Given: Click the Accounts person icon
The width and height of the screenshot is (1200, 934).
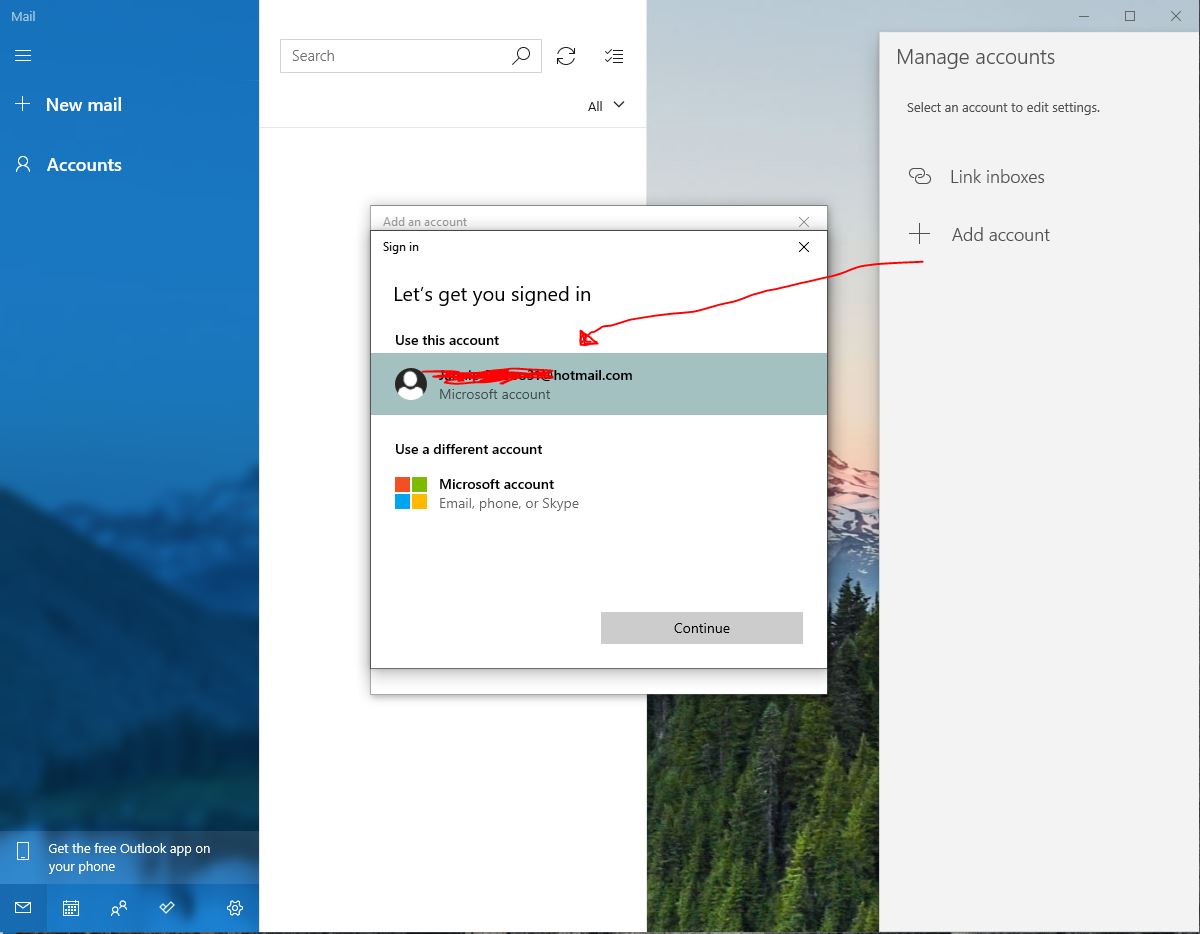Looking at the screenshot, I should click(x=23, y=164).
